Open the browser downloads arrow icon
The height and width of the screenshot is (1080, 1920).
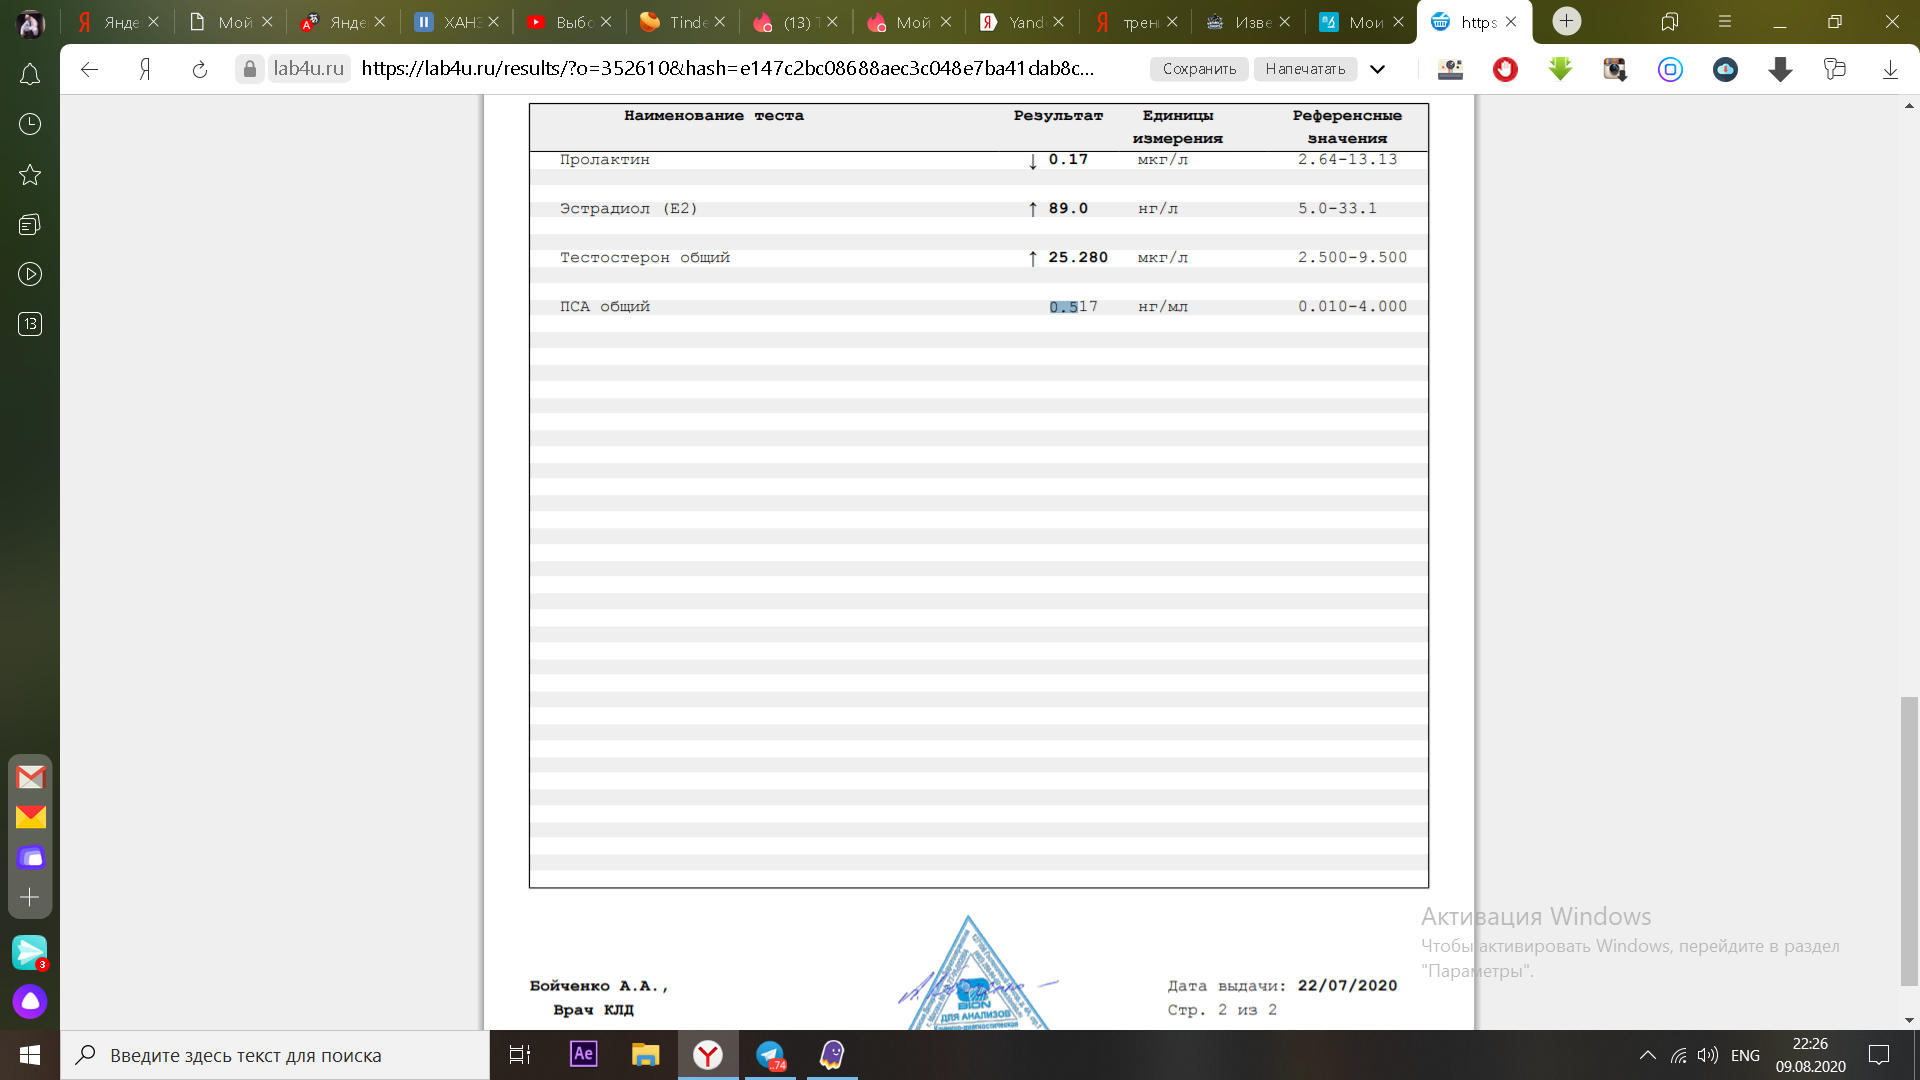point(1889,69)
